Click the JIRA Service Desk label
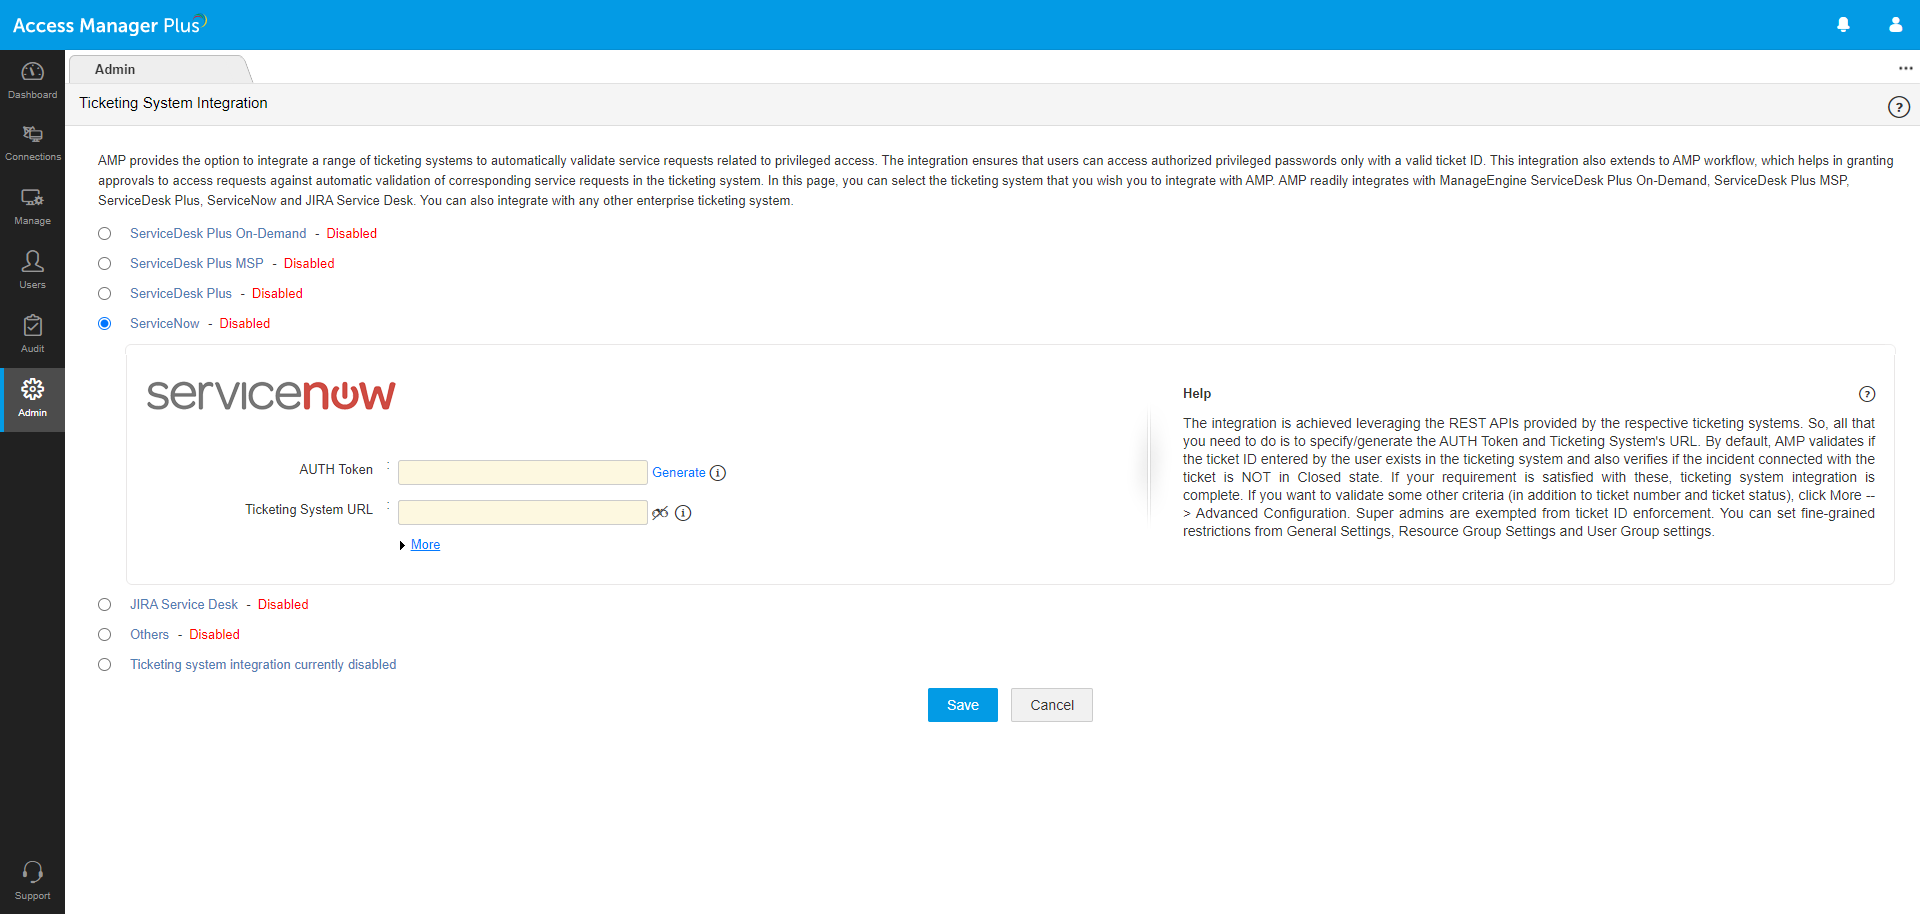Screen dimensions: 1920x914 (184, 605)
